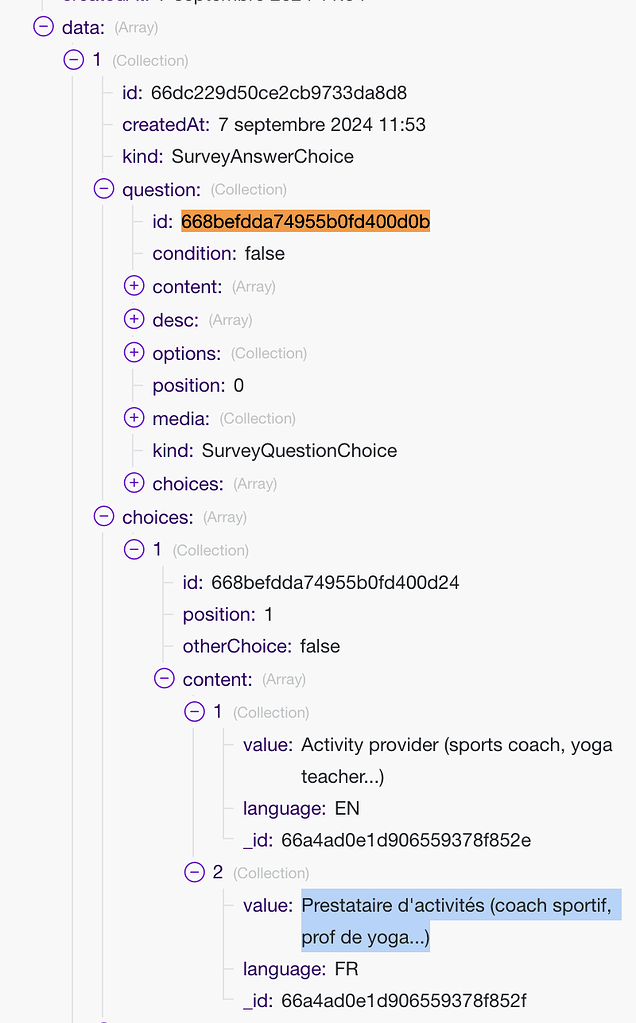Collapse collection 1 under data
The height and width of the screenshot is (1023, 636).
[x=73, y=60]
